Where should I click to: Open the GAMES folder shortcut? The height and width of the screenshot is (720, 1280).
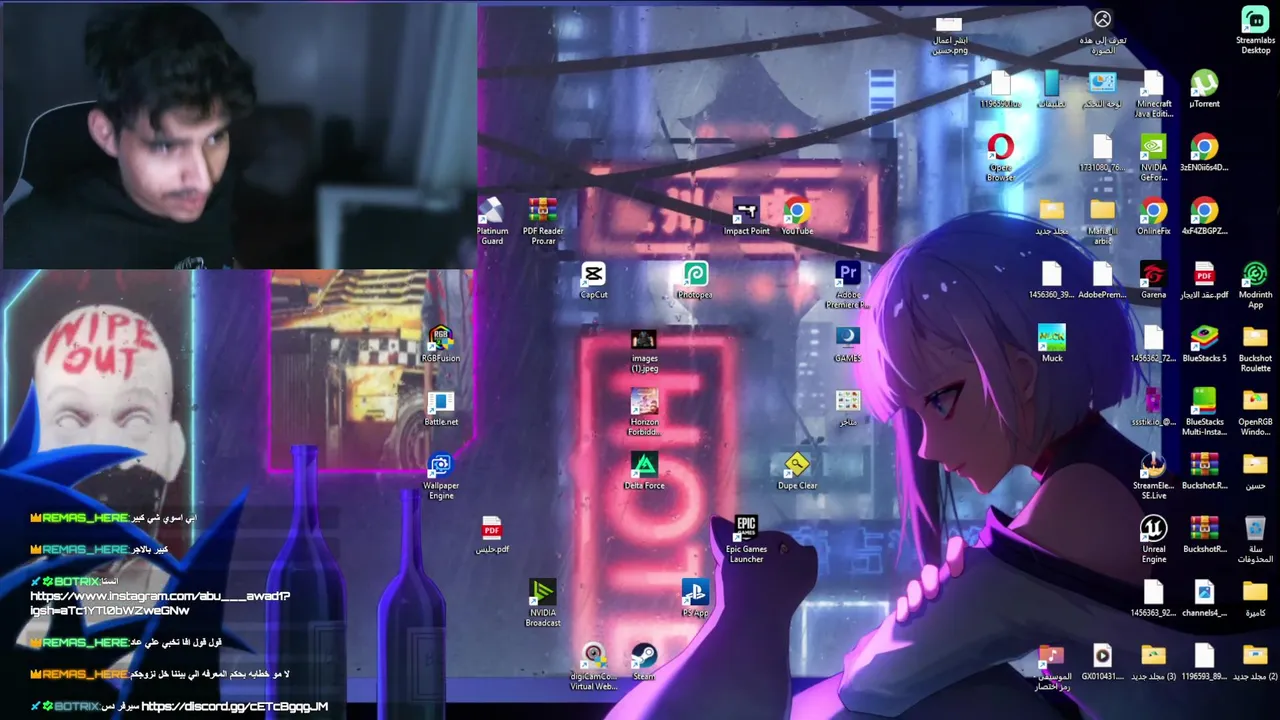[x=848, y=344]
